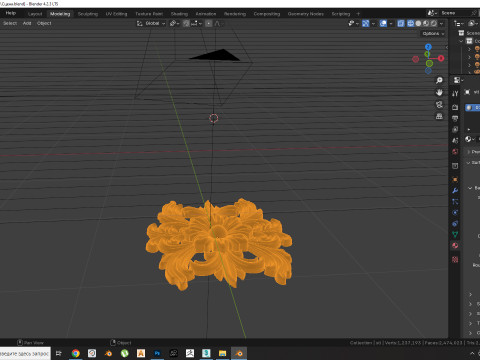The width and height of the screenshot is (480, 360).
Task: Open the Particles properties tab icon
Action: click(455, 202)
